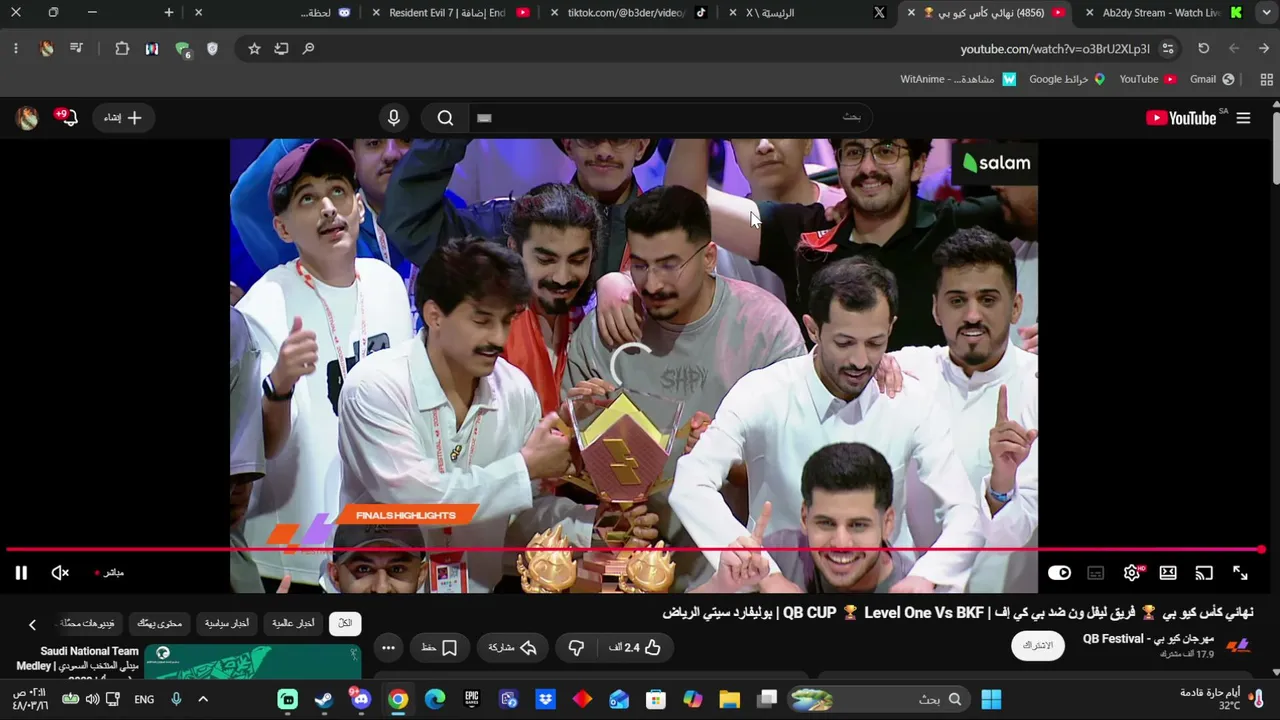1280x720 pixels.
Task: Show hidden system tray icons
Action: (203, 699)
